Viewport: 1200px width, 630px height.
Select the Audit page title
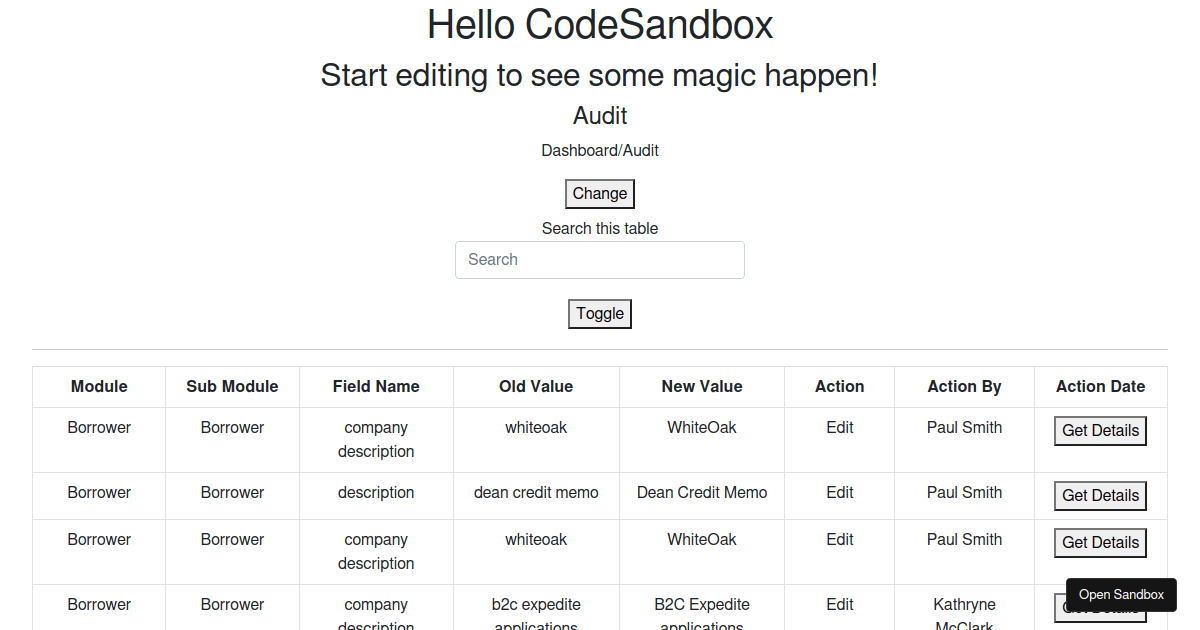tap(599, 115)
